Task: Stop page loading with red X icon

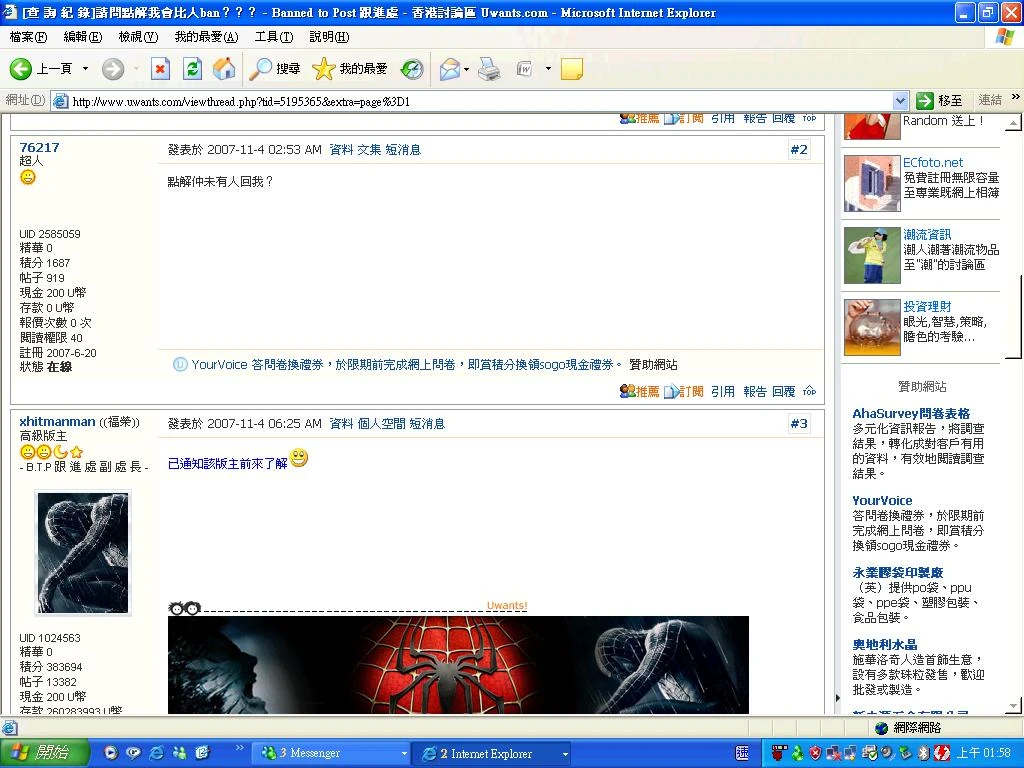Action: (160, 69)
